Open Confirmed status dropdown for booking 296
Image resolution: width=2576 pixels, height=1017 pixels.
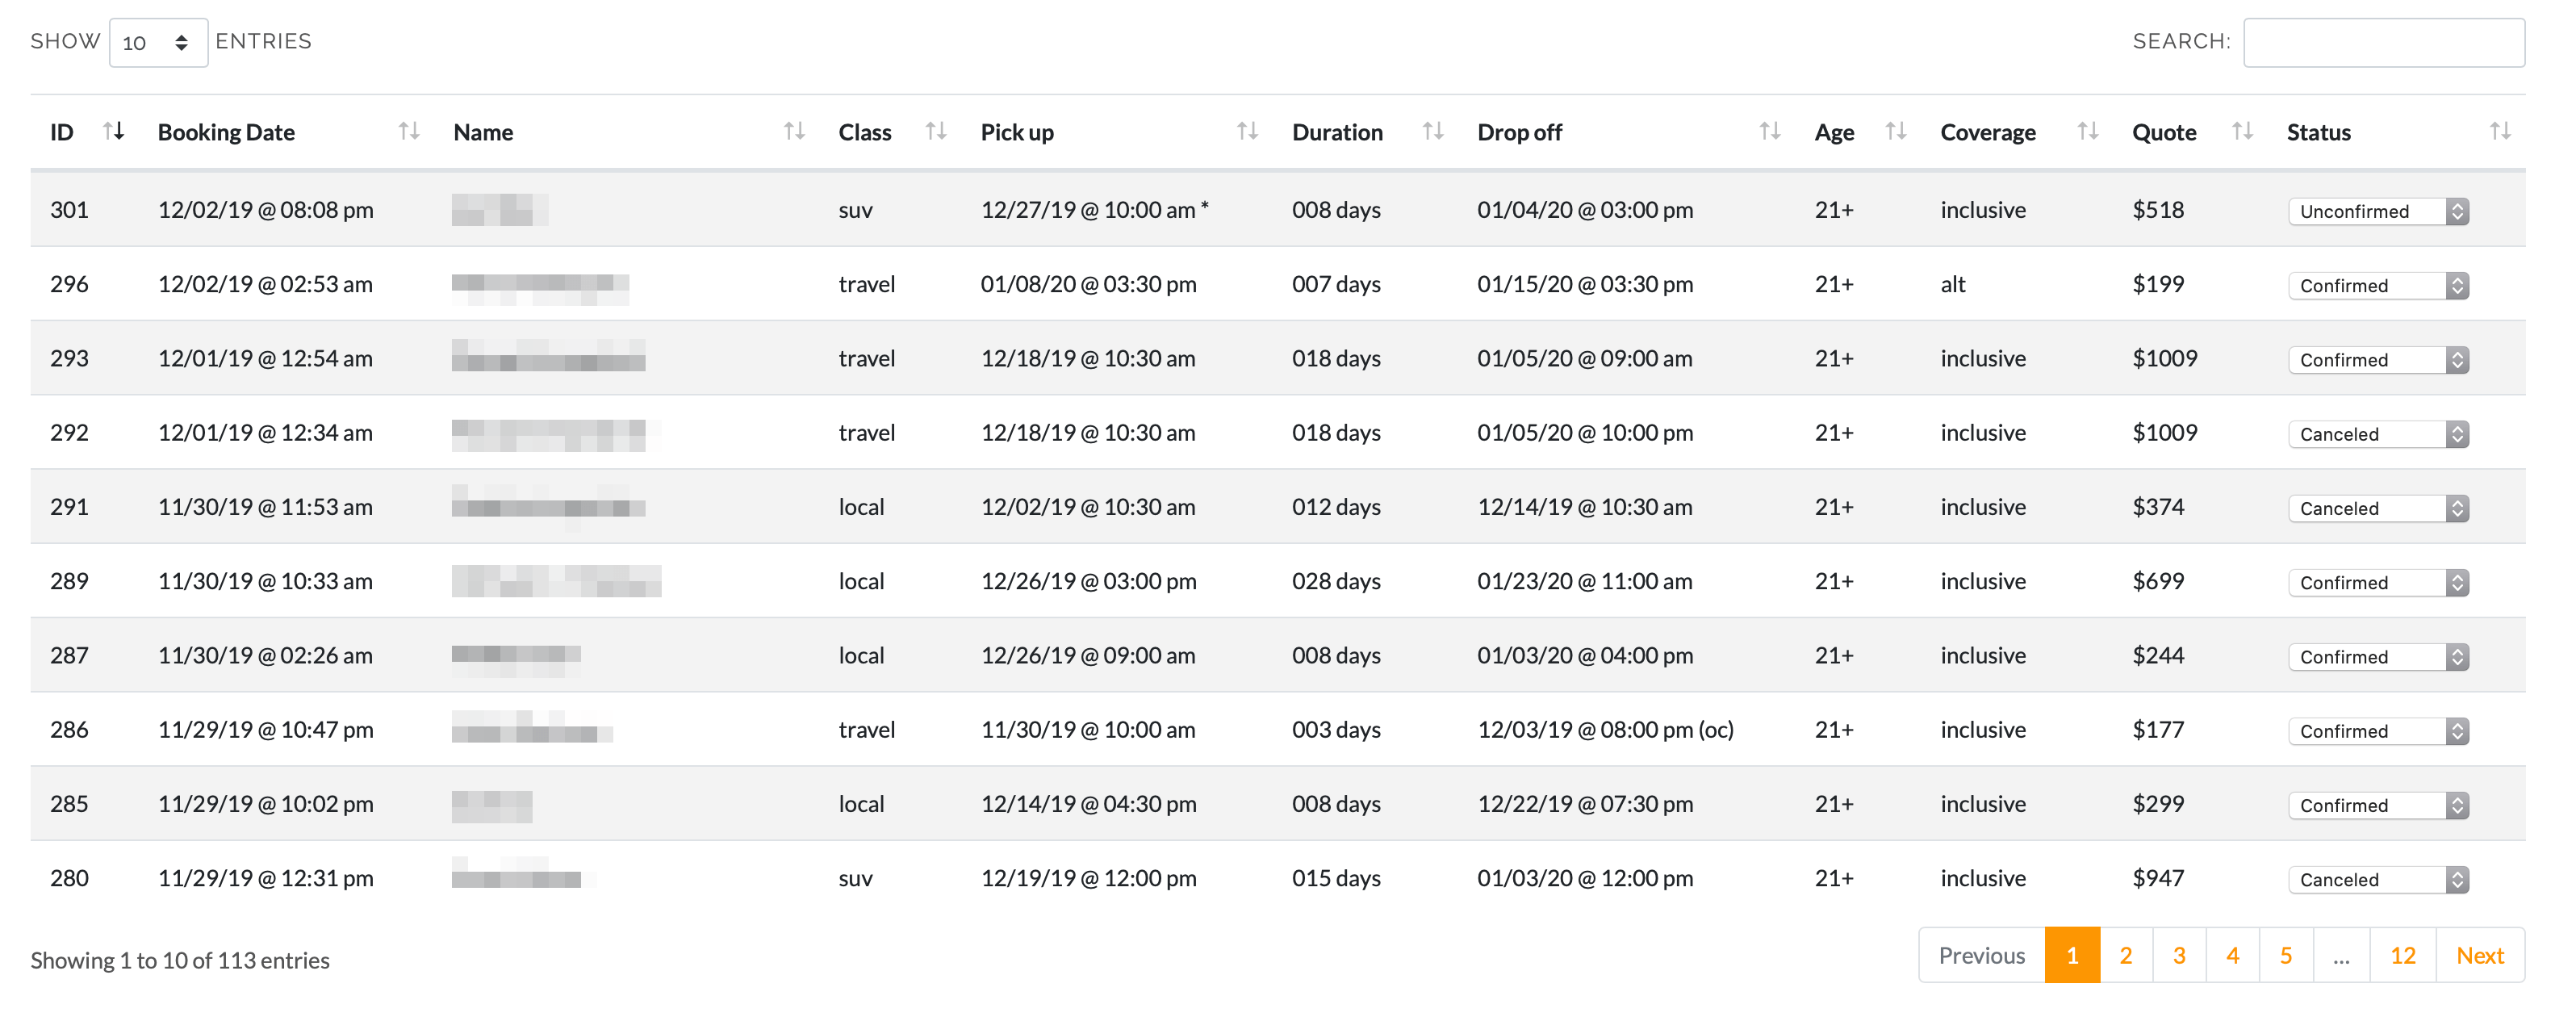pos(2377,286)
